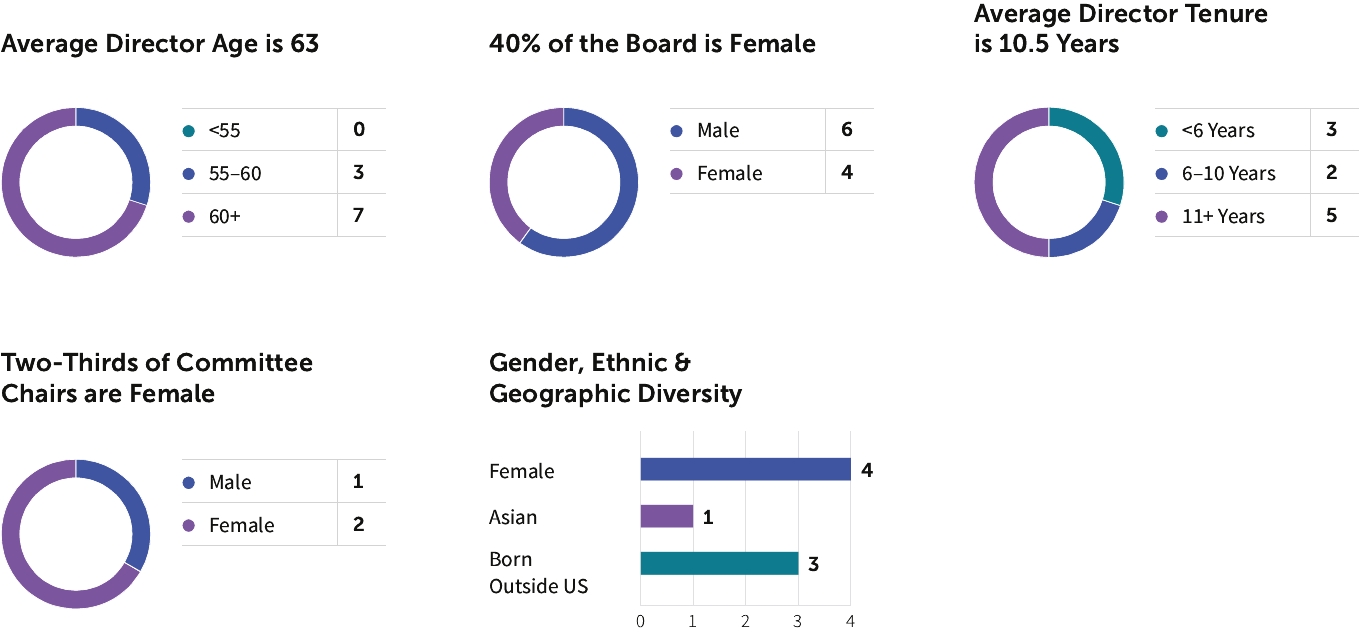Select the 6–10 Years legend entry
The height and width of the screenshot is (632, 1360).
point(1228,173)
